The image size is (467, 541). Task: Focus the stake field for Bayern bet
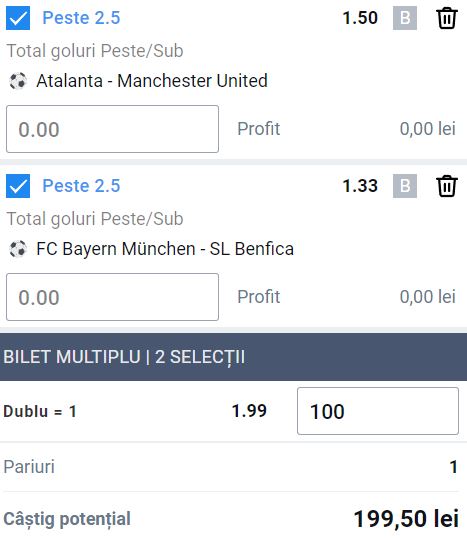pyautogui.click(x=112, y=297)
